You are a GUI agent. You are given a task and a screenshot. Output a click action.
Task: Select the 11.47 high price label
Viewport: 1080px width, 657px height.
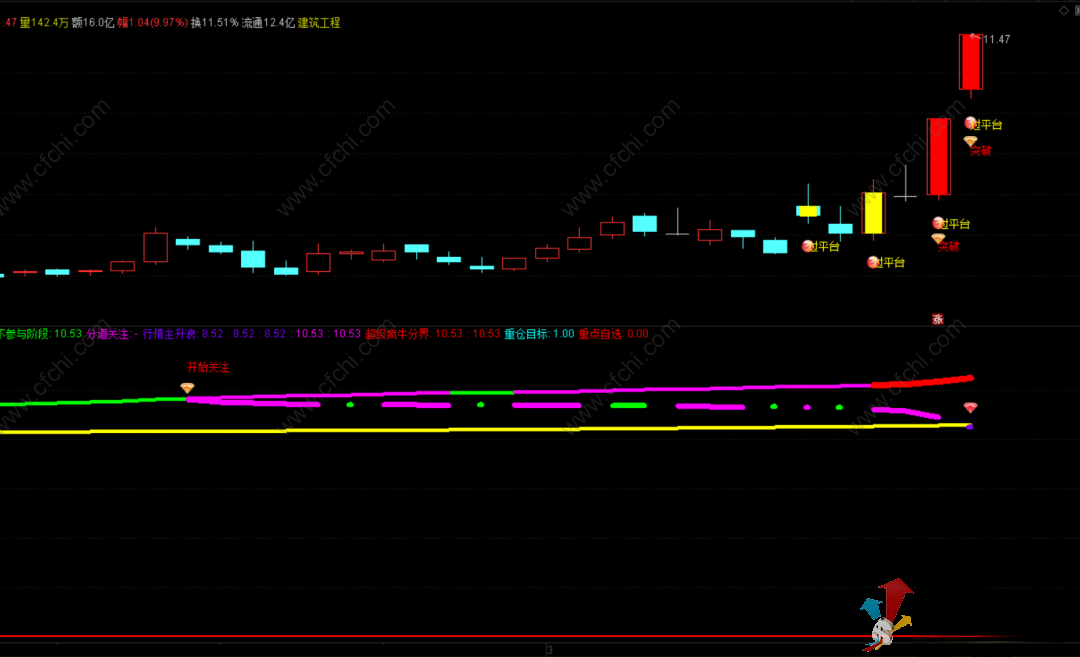coord(997,40)
